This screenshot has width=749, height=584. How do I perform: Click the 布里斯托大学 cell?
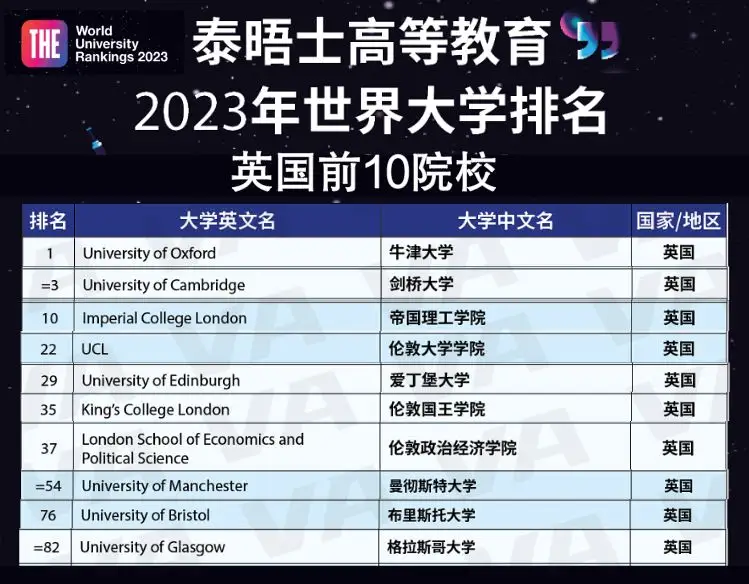pos(505,515)
